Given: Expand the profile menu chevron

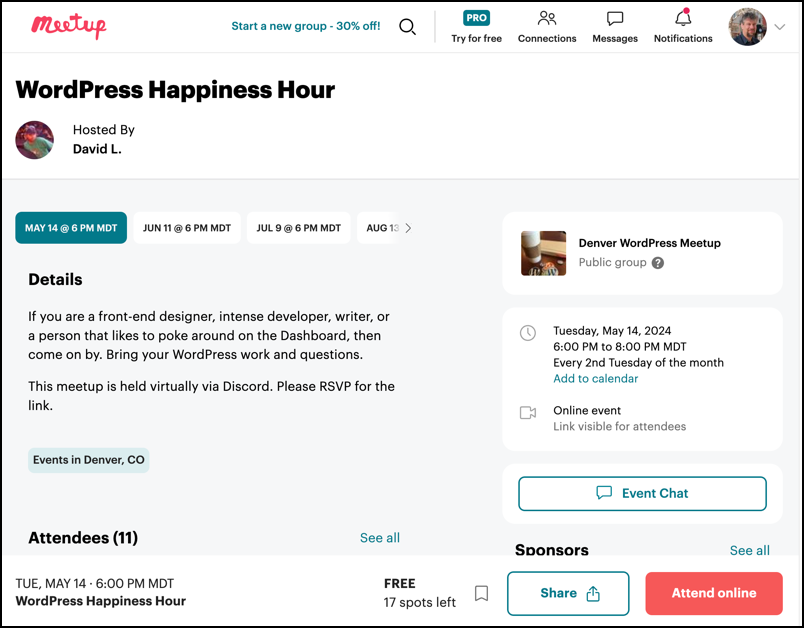Looking at the screenshot, I should click(x=780, y=27).
